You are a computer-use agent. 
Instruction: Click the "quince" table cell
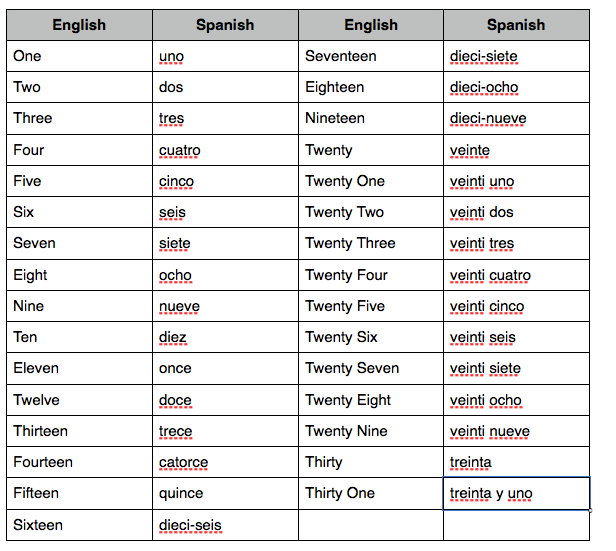(x=181, y=493)
